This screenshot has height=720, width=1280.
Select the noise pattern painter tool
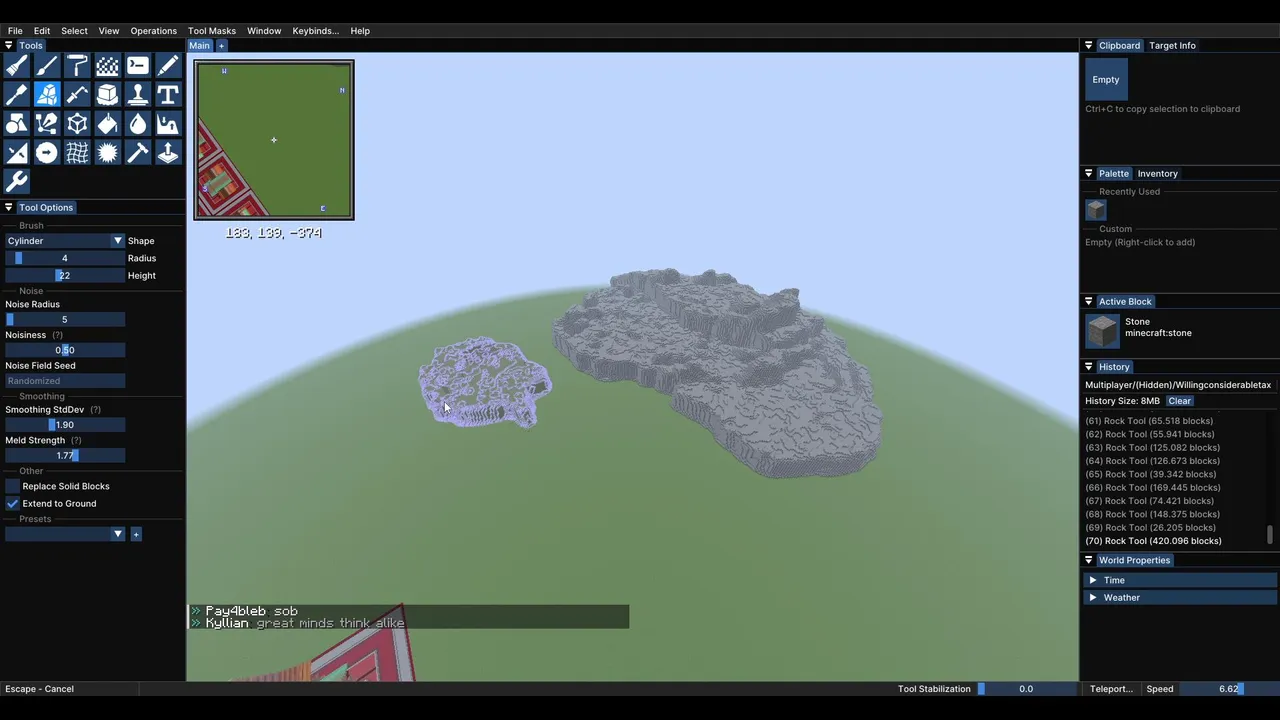(107, 66)
